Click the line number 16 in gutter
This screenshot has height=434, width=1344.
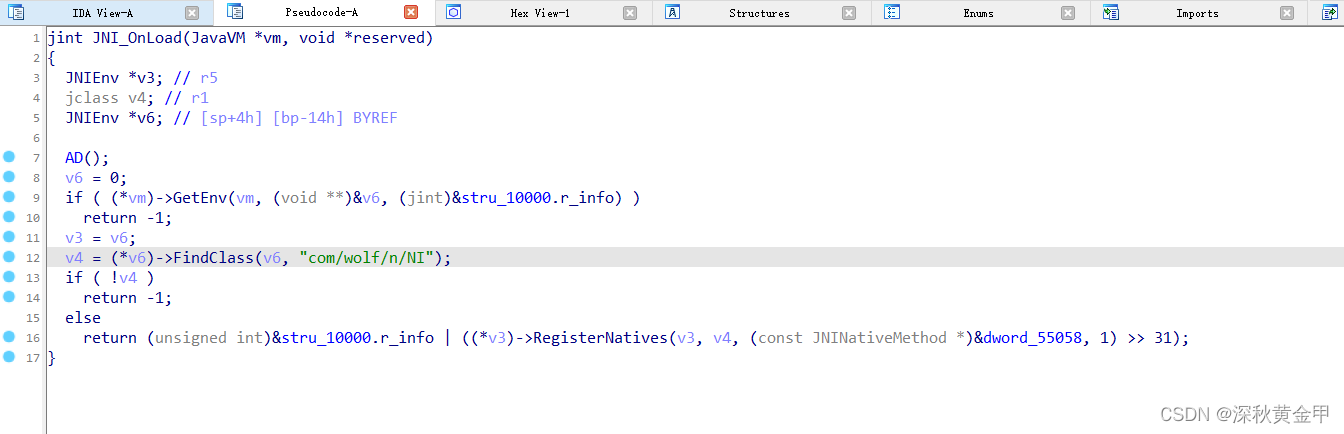[33, 338]
